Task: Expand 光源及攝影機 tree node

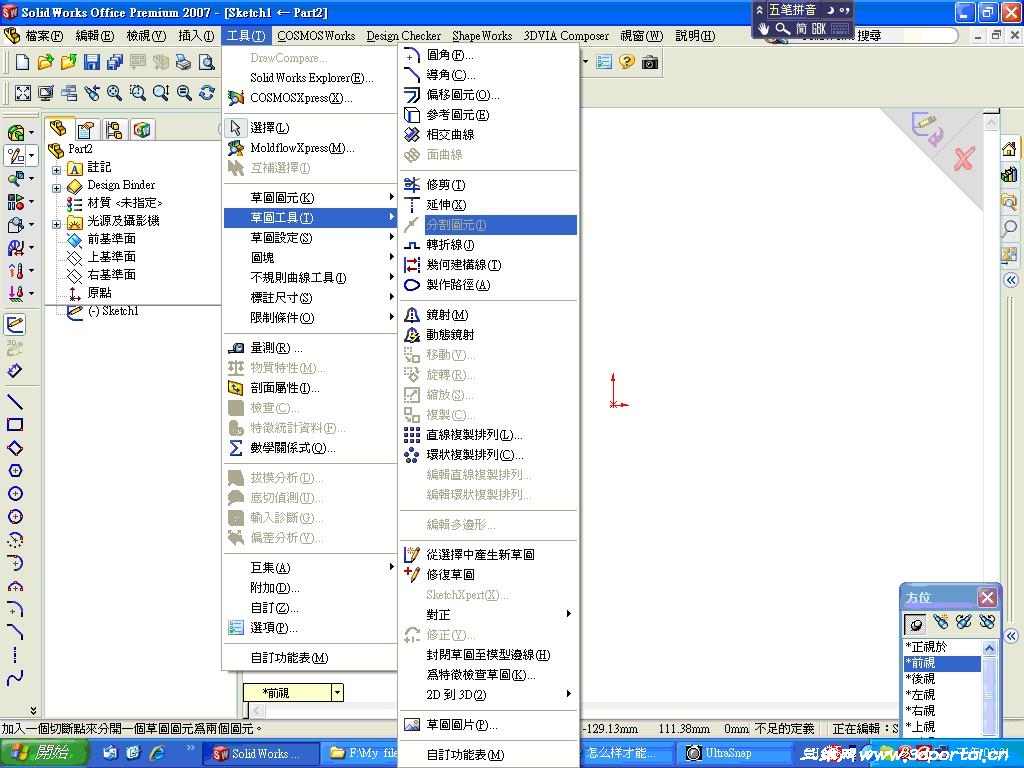Action: (57, 224)
